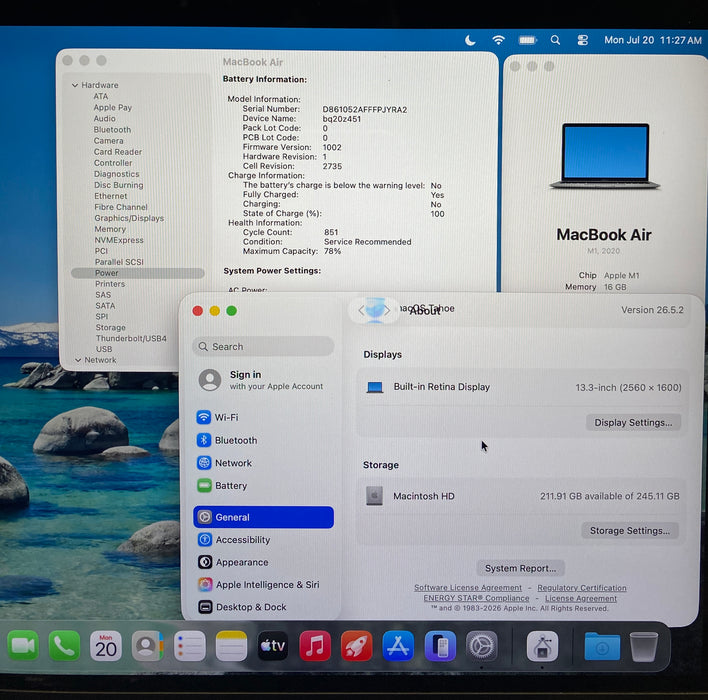Go back with Settings toolbar left chevron
708x700 pixels.
point(361,310)
